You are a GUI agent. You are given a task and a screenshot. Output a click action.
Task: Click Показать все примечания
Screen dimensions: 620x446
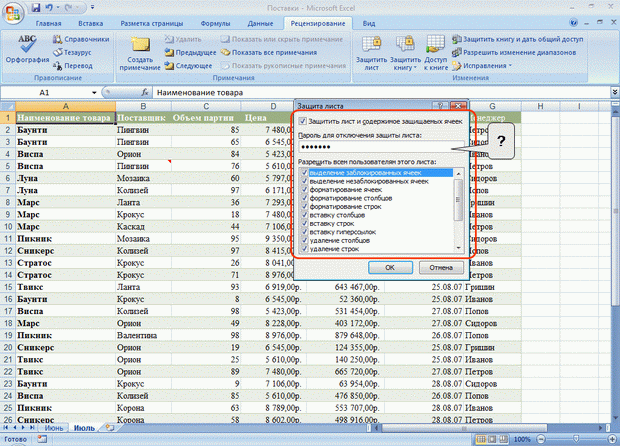tap(269, 52)
